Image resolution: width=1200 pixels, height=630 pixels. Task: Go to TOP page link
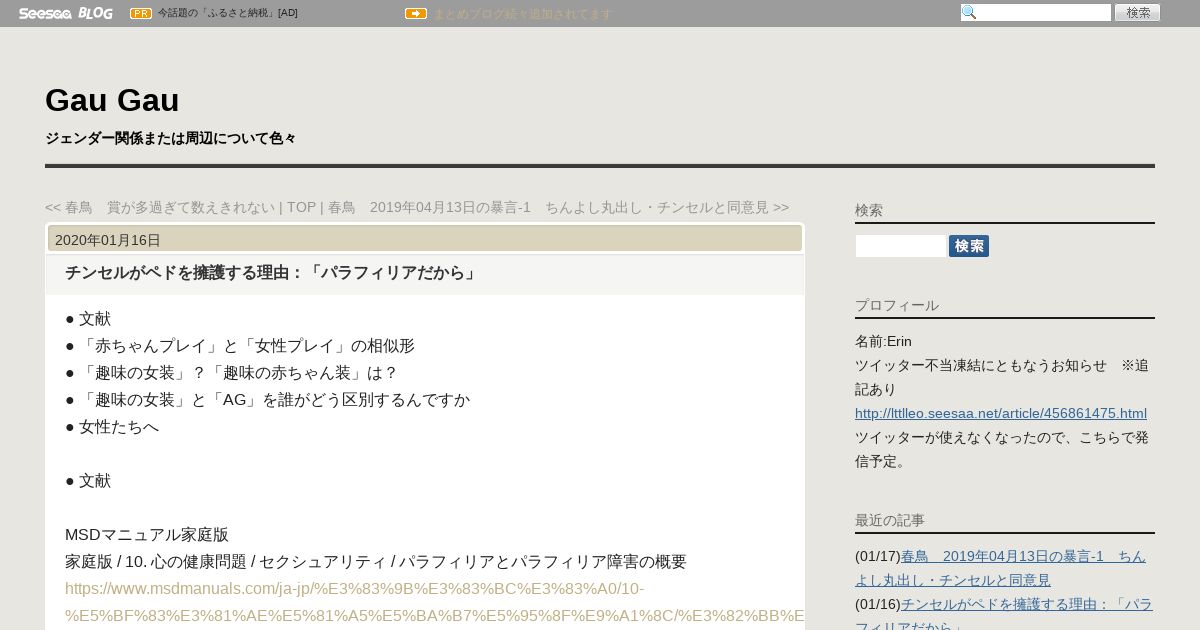(x=301, y=207)
